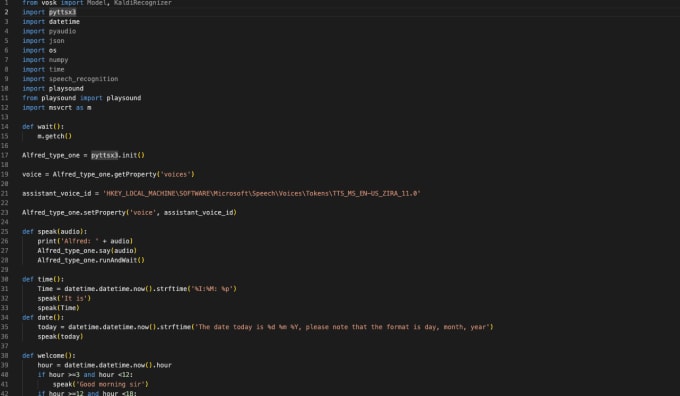
Task: Click 'import playsound' on line 10
Action: coord(53,88)
